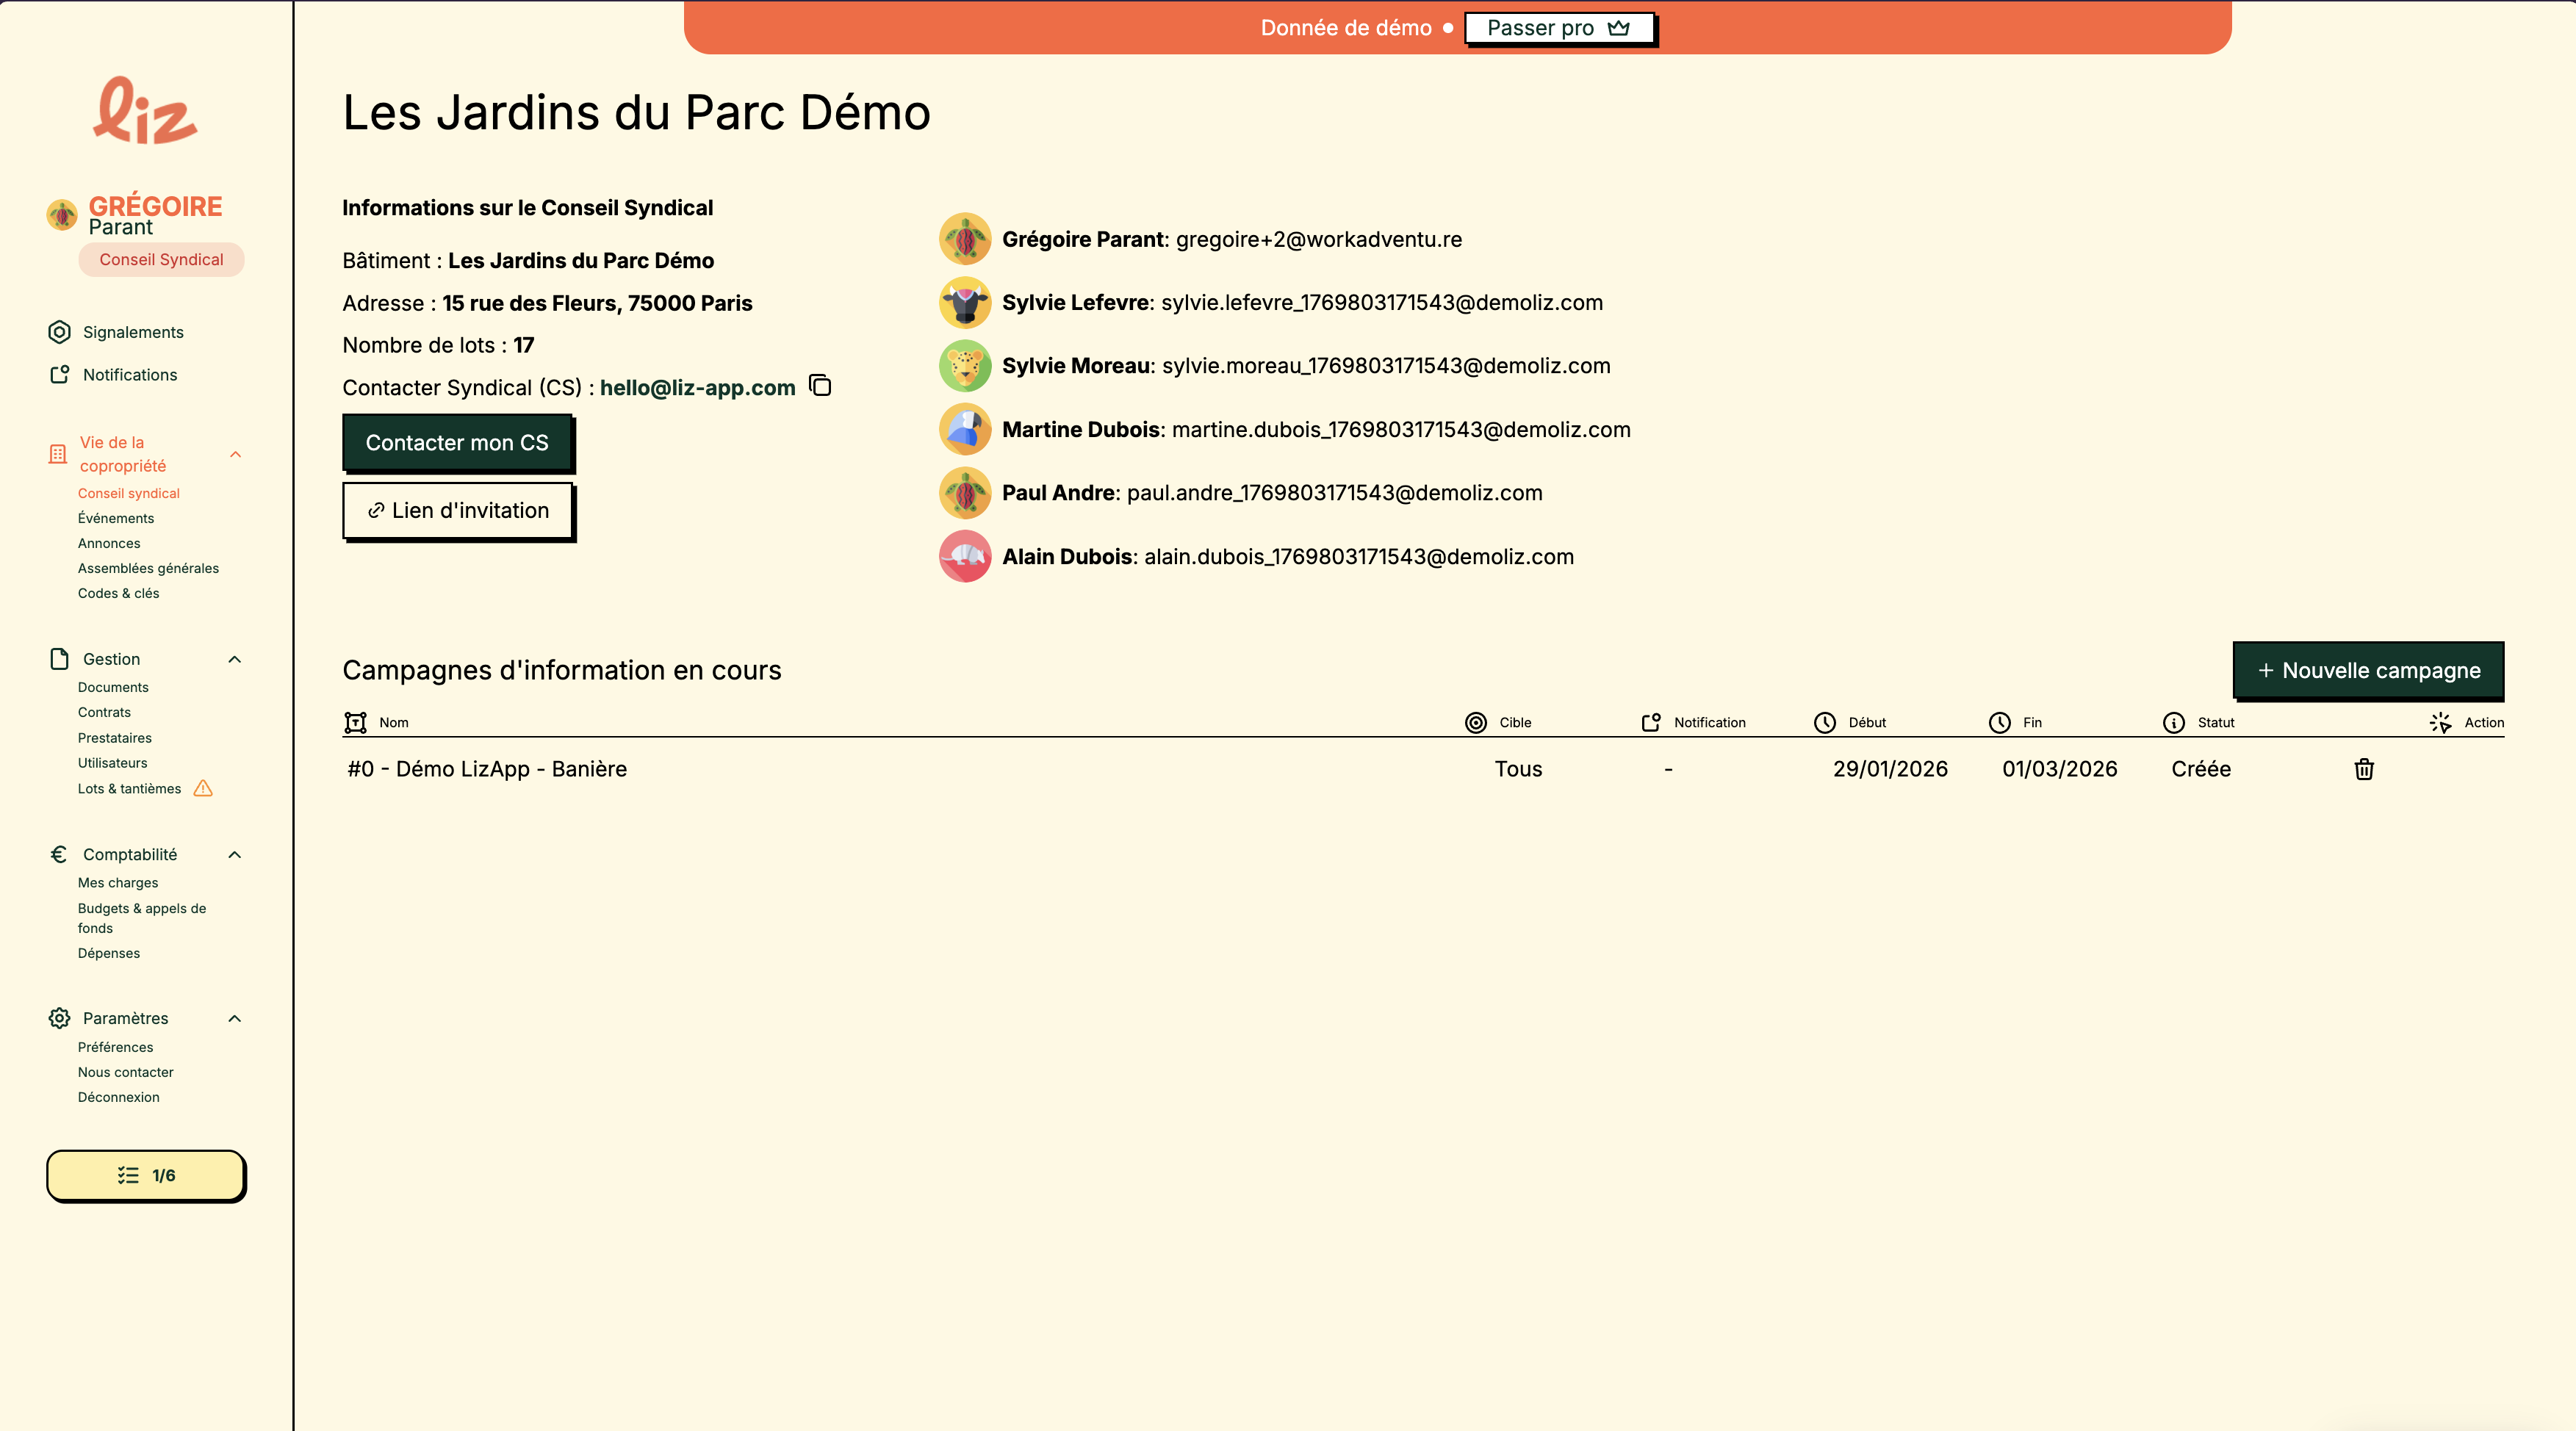This screenshot has width=2576, height=1431.
Task: Click Sylvie Lefevre's bull avatar
Action: (x=965, y=302)
